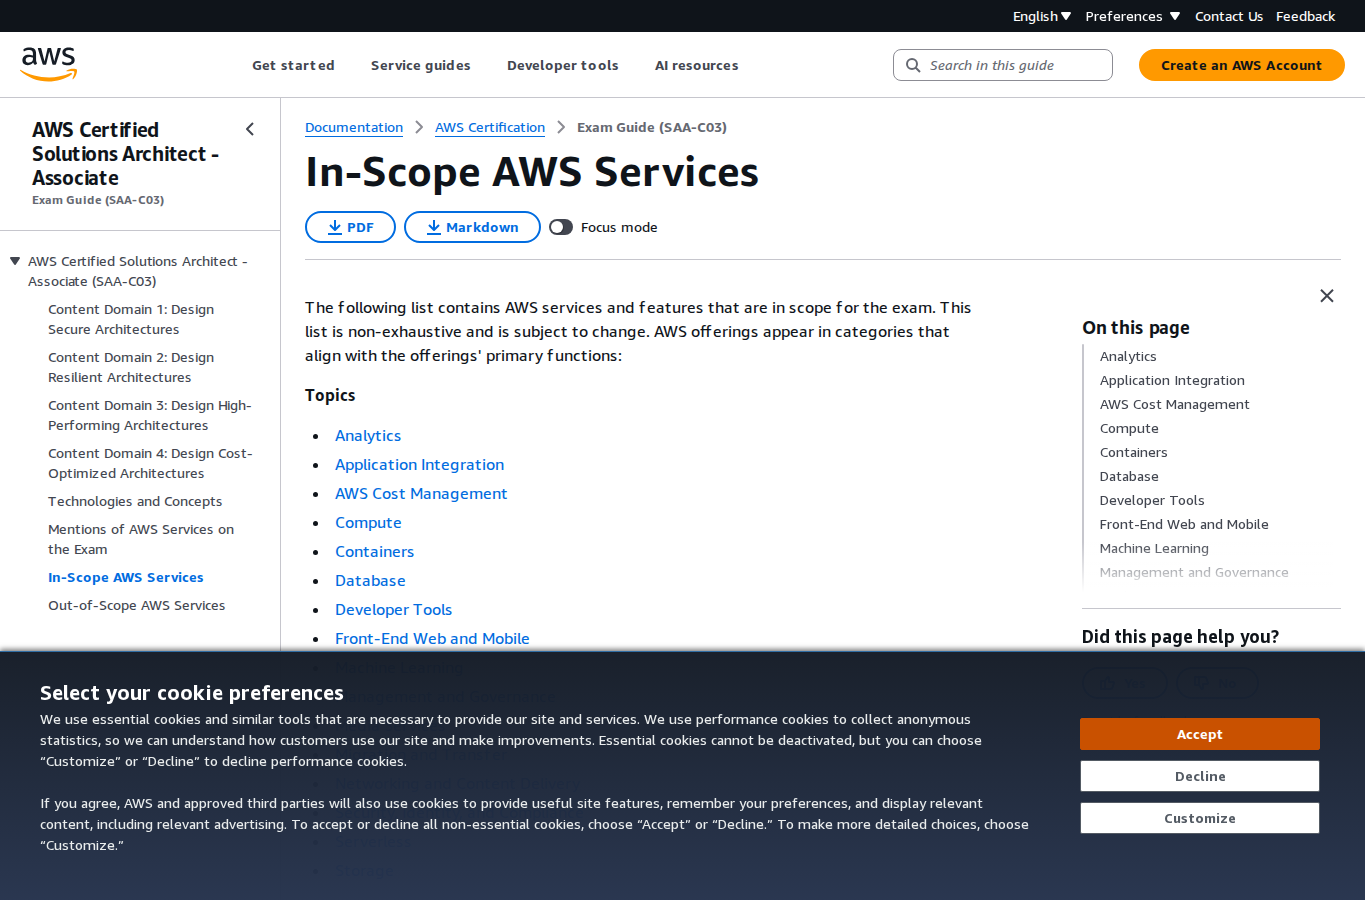
Task: Click Developer Tools topic link
Action: (x=394, y=610)
